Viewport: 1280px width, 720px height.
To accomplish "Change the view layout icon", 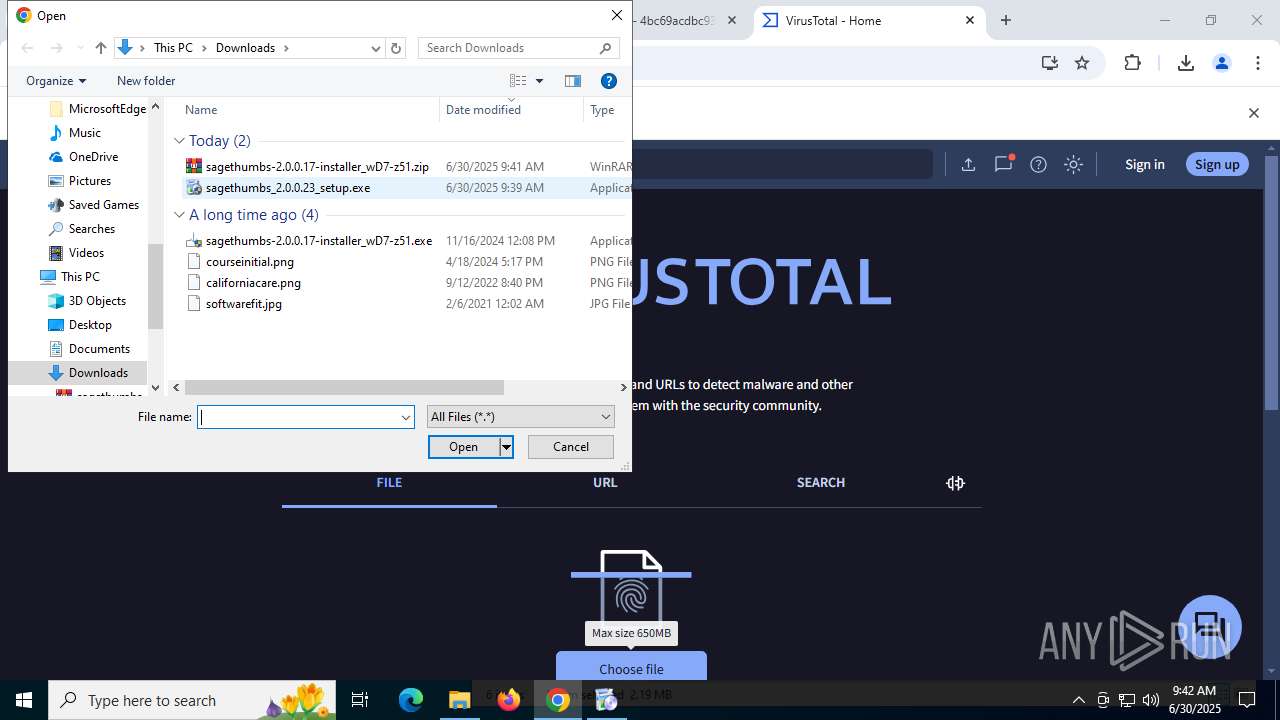I will (518, 81).
